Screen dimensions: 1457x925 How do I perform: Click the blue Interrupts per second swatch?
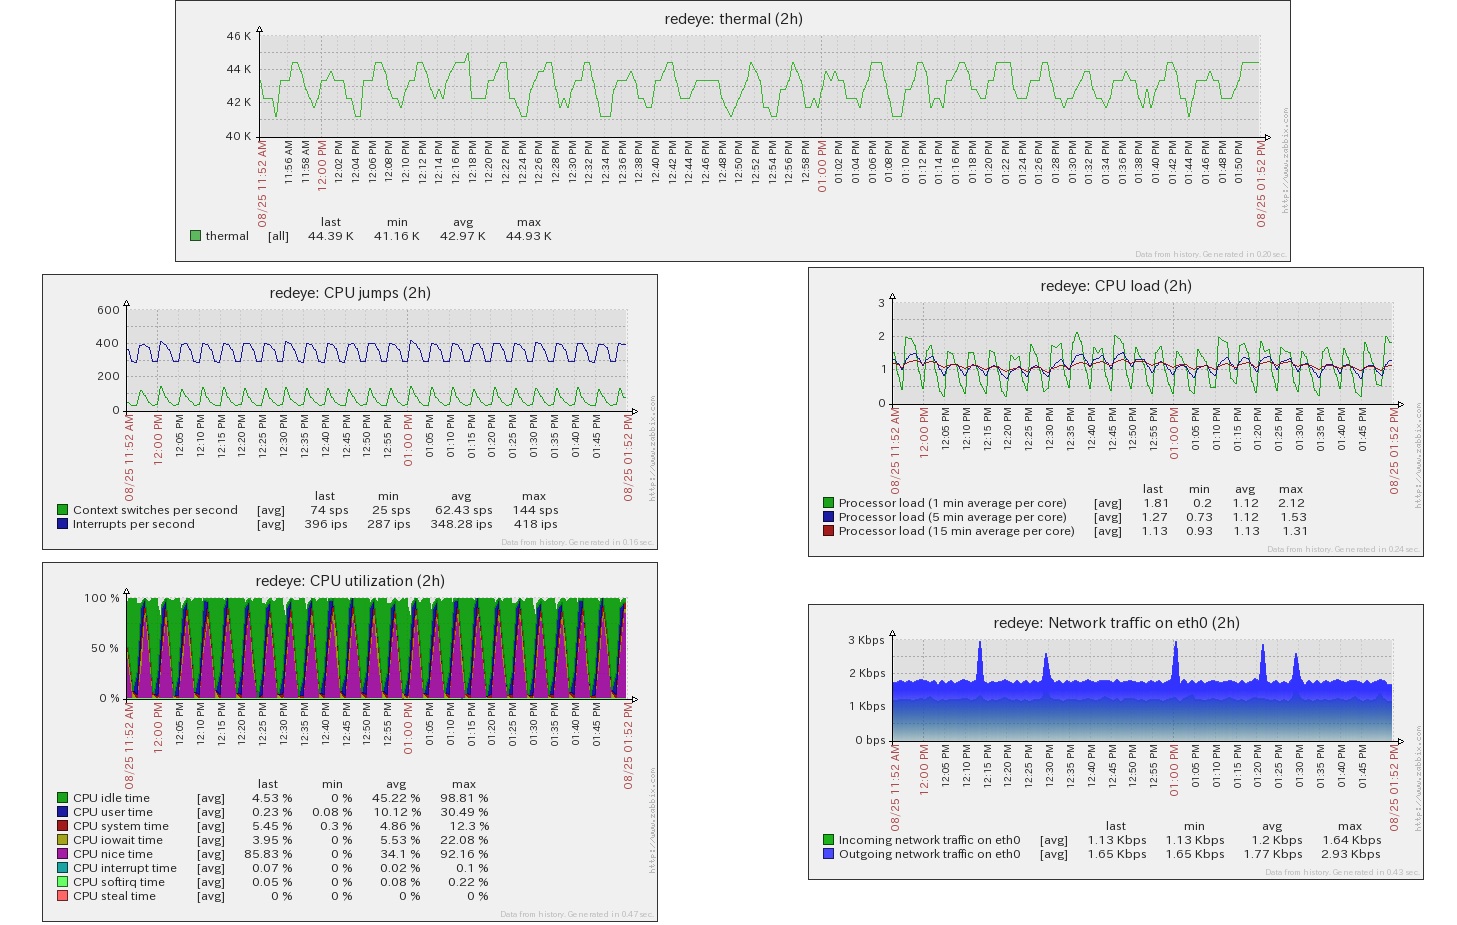point(62,524)
